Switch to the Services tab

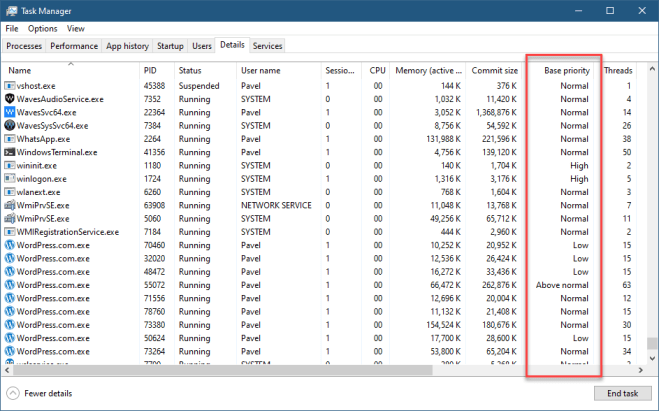pos(267,46)
